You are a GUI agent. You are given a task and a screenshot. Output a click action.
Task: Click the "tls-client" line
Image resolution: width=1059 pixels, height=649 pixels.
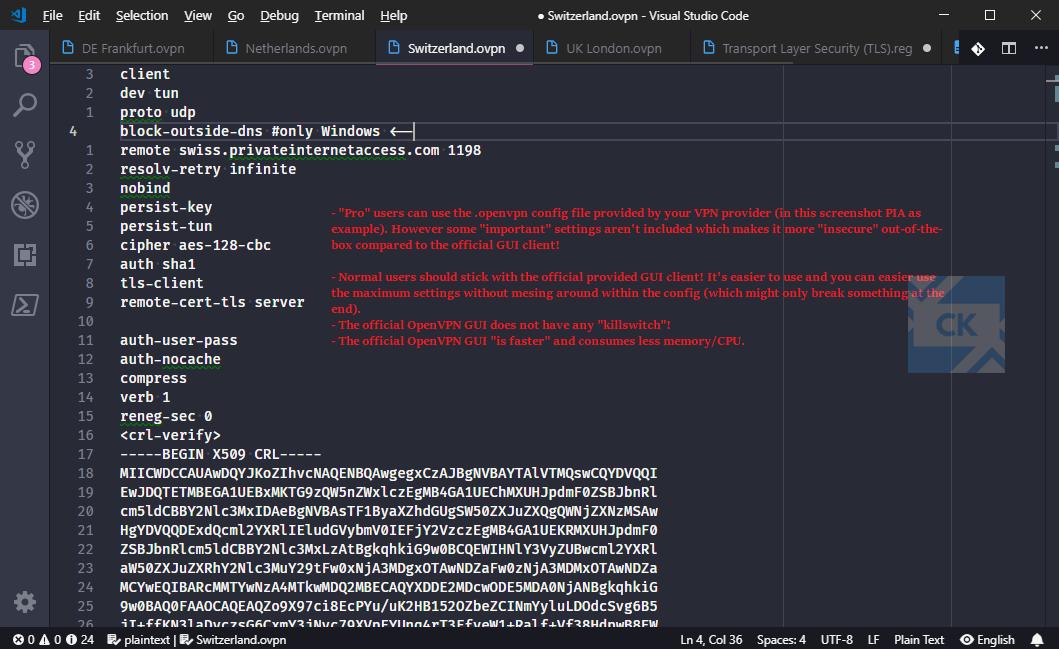click(x=161, y=283)
